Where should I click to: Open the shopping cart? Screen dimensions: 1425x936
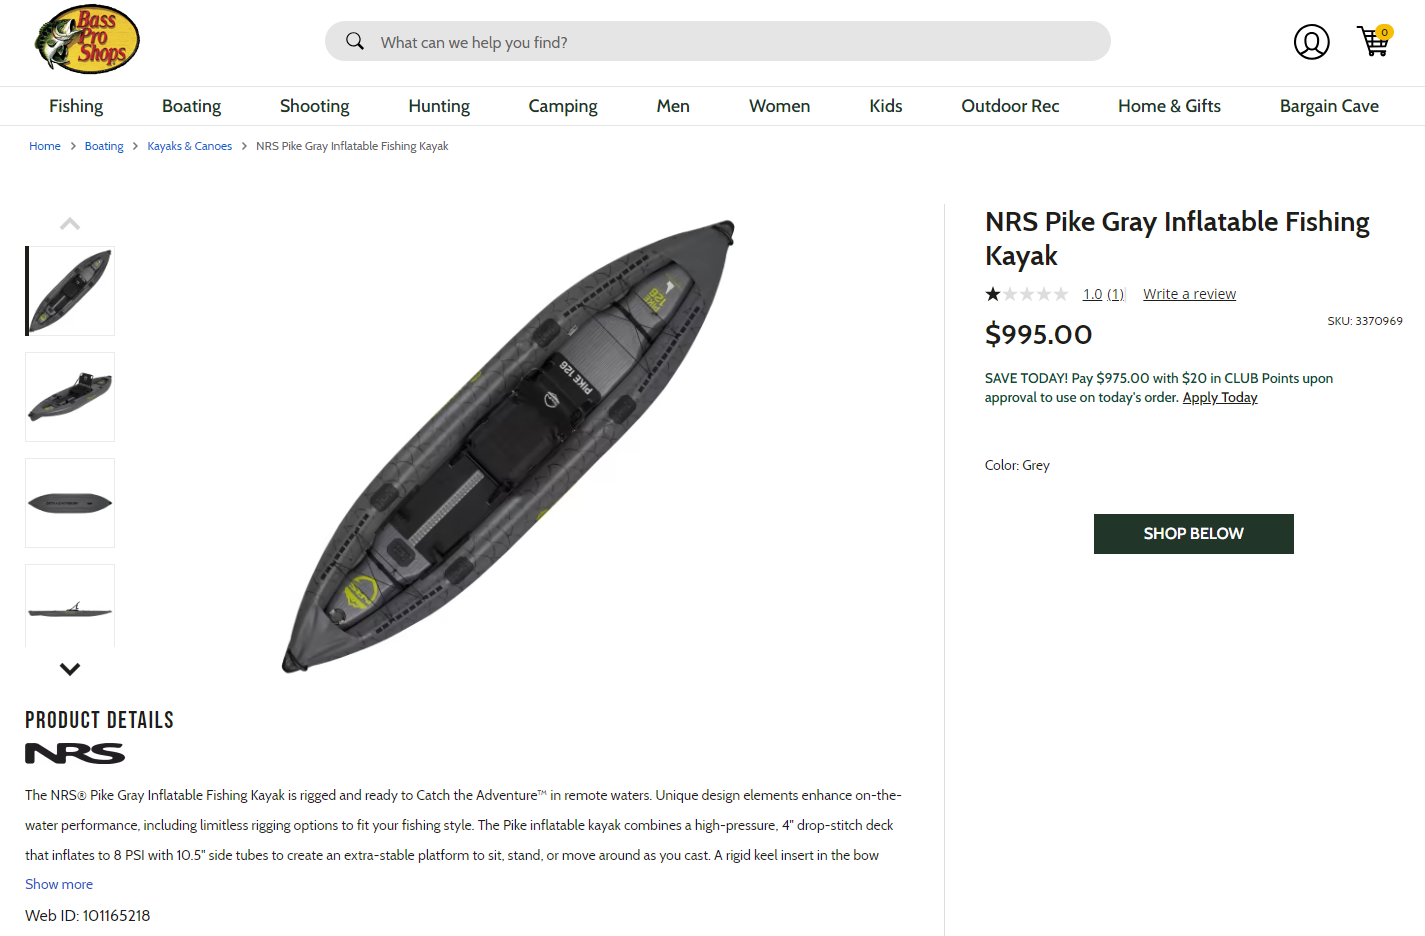click(x=1374, y=42)
